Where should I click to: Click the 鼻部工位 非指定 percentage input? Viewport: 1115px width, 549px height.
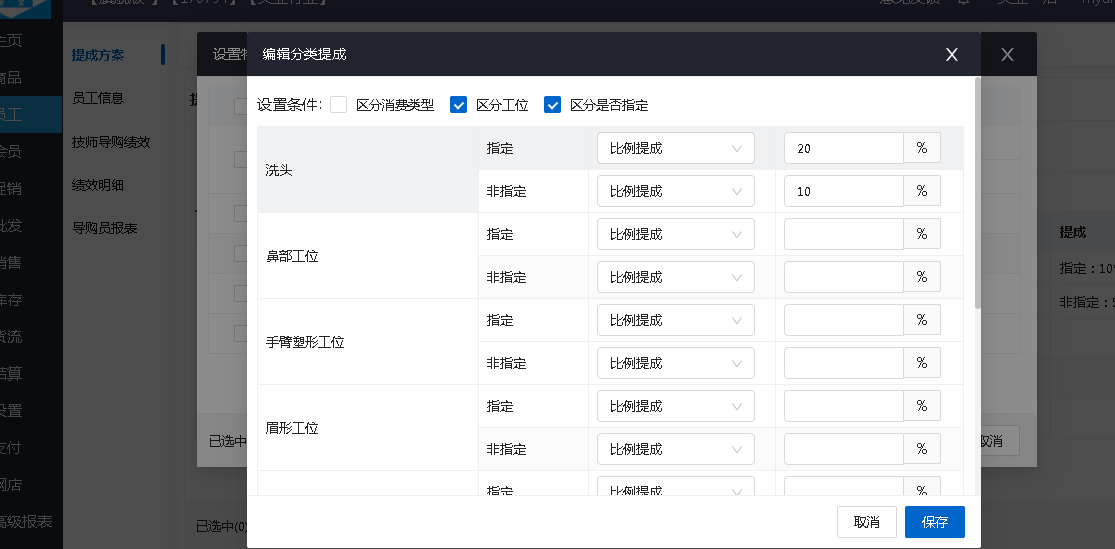point(843,277)
